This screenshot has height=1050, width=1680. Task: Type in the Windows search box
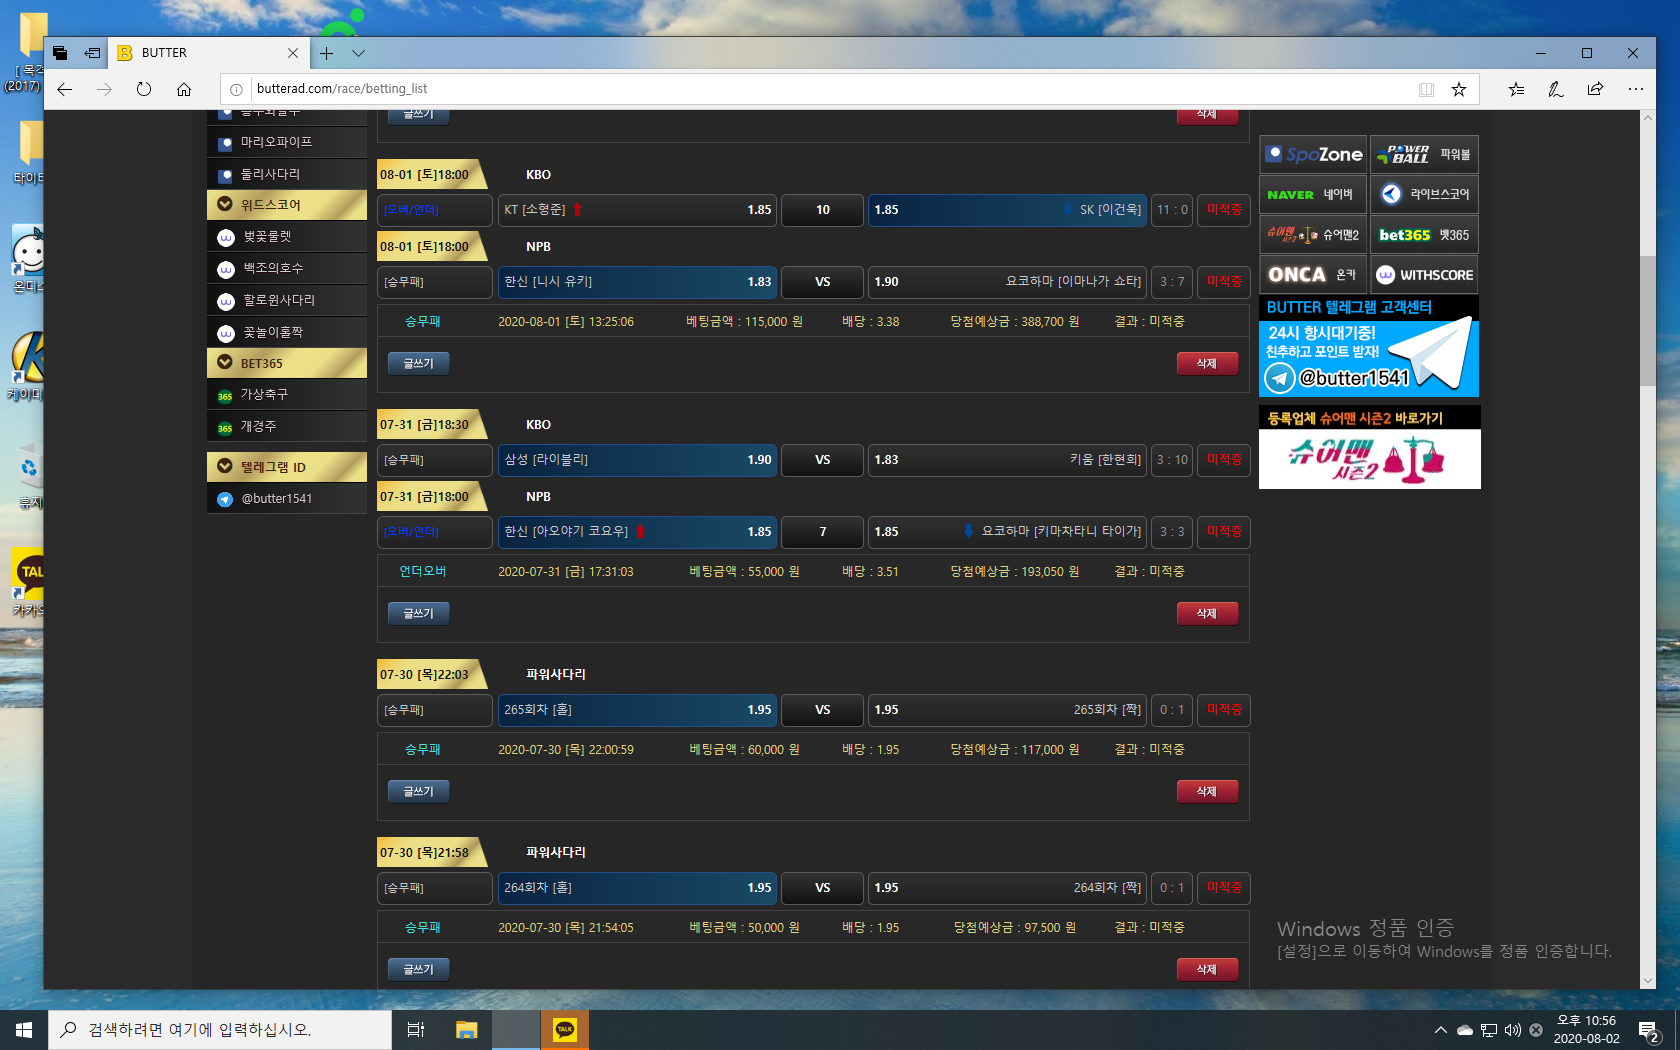click(x=220, y=1029)
